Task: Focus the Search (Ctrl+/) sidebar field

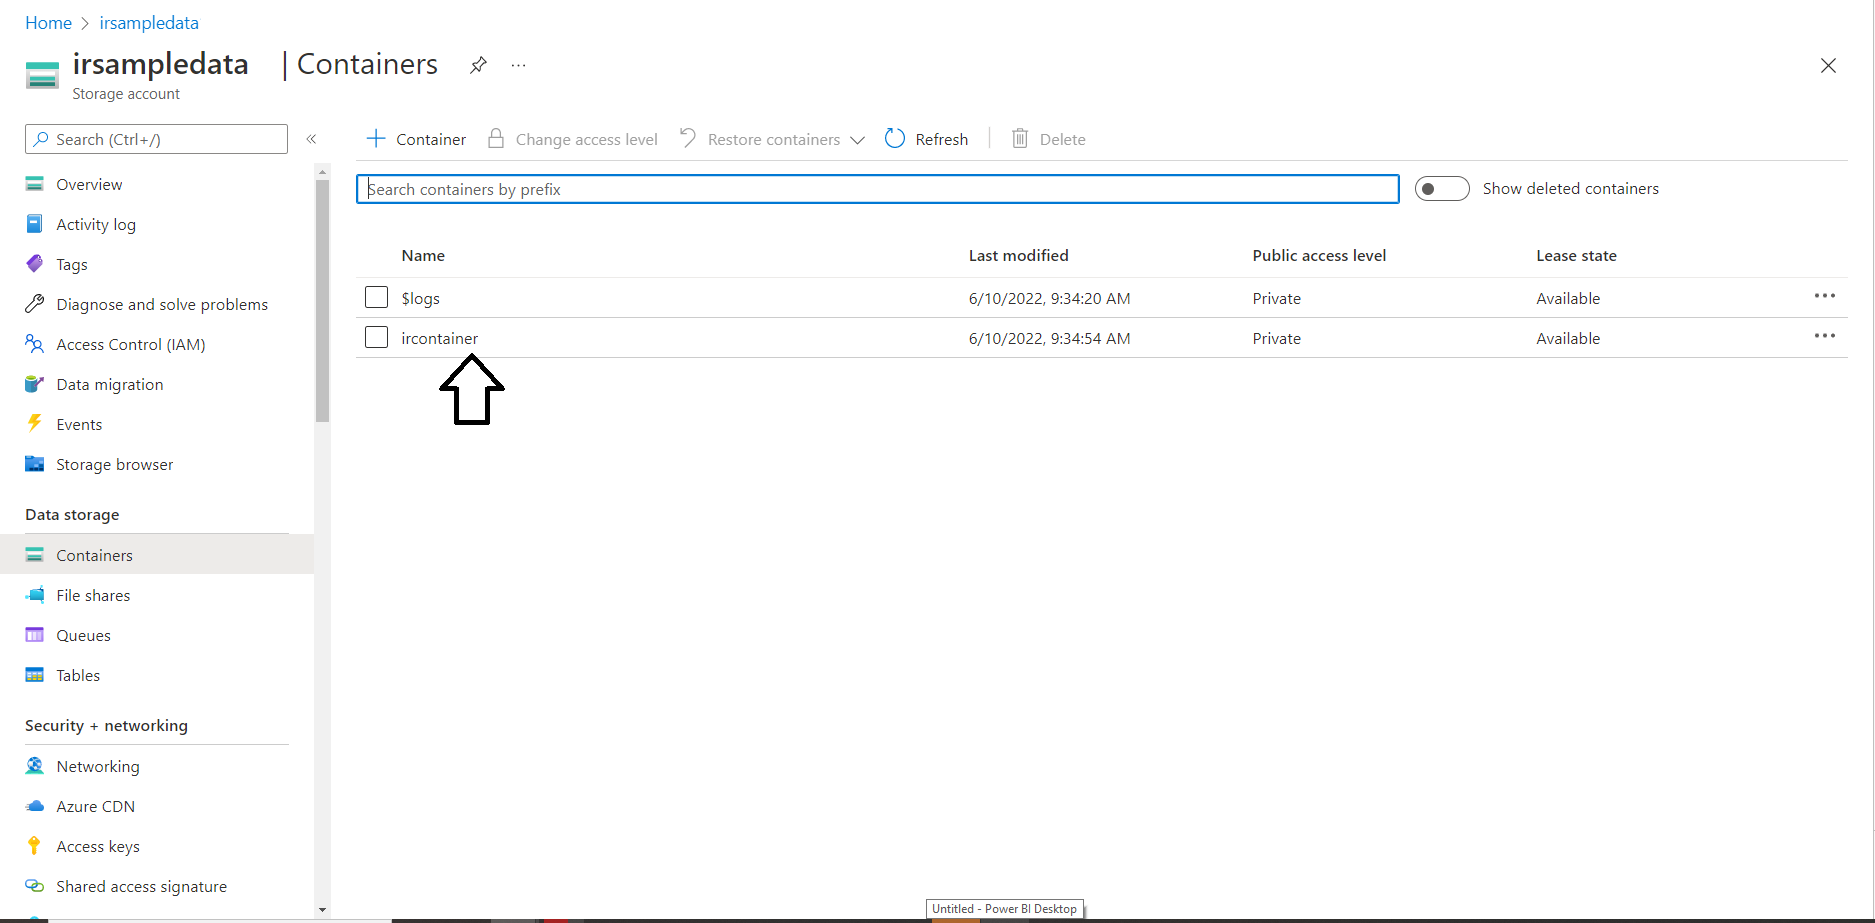Action: point(156,139)
